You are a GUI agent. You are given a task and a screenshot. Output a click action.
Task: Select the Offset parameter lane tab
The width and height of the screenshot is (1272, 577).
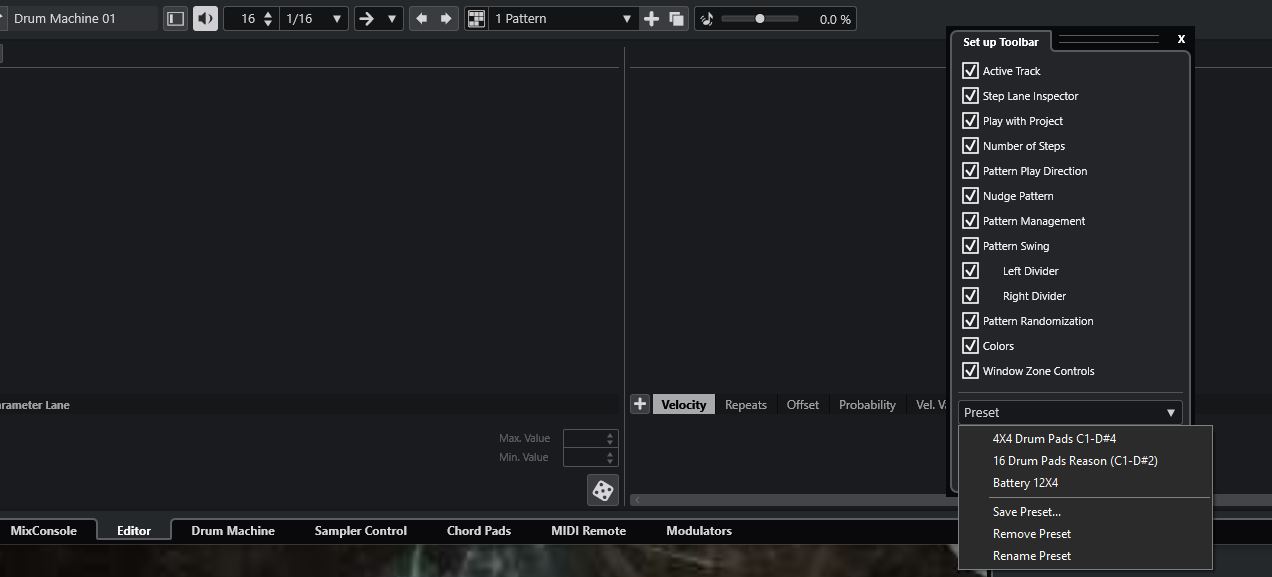(x=803, y=404)
